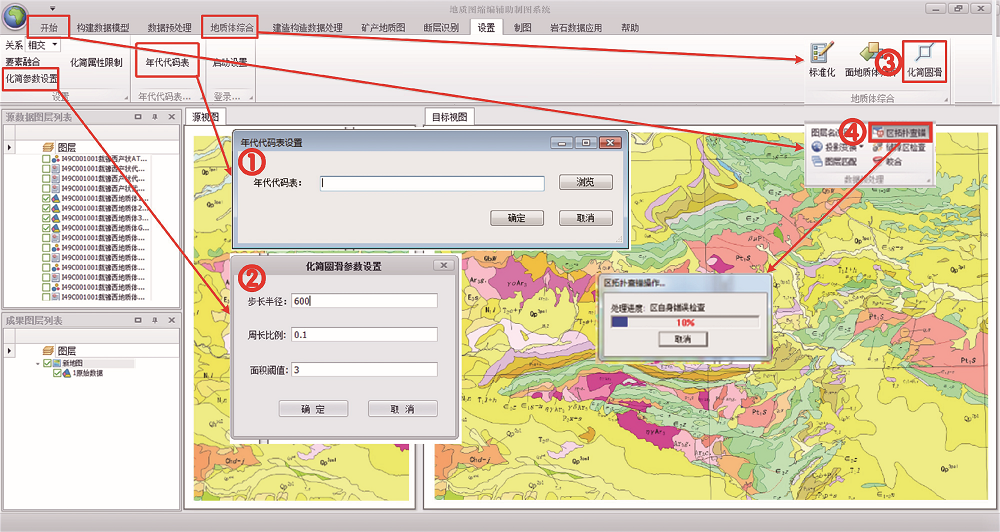Open the 登录 group dialog launcher
Viewport: 1000px width, 532px height.
pos(251,98)
